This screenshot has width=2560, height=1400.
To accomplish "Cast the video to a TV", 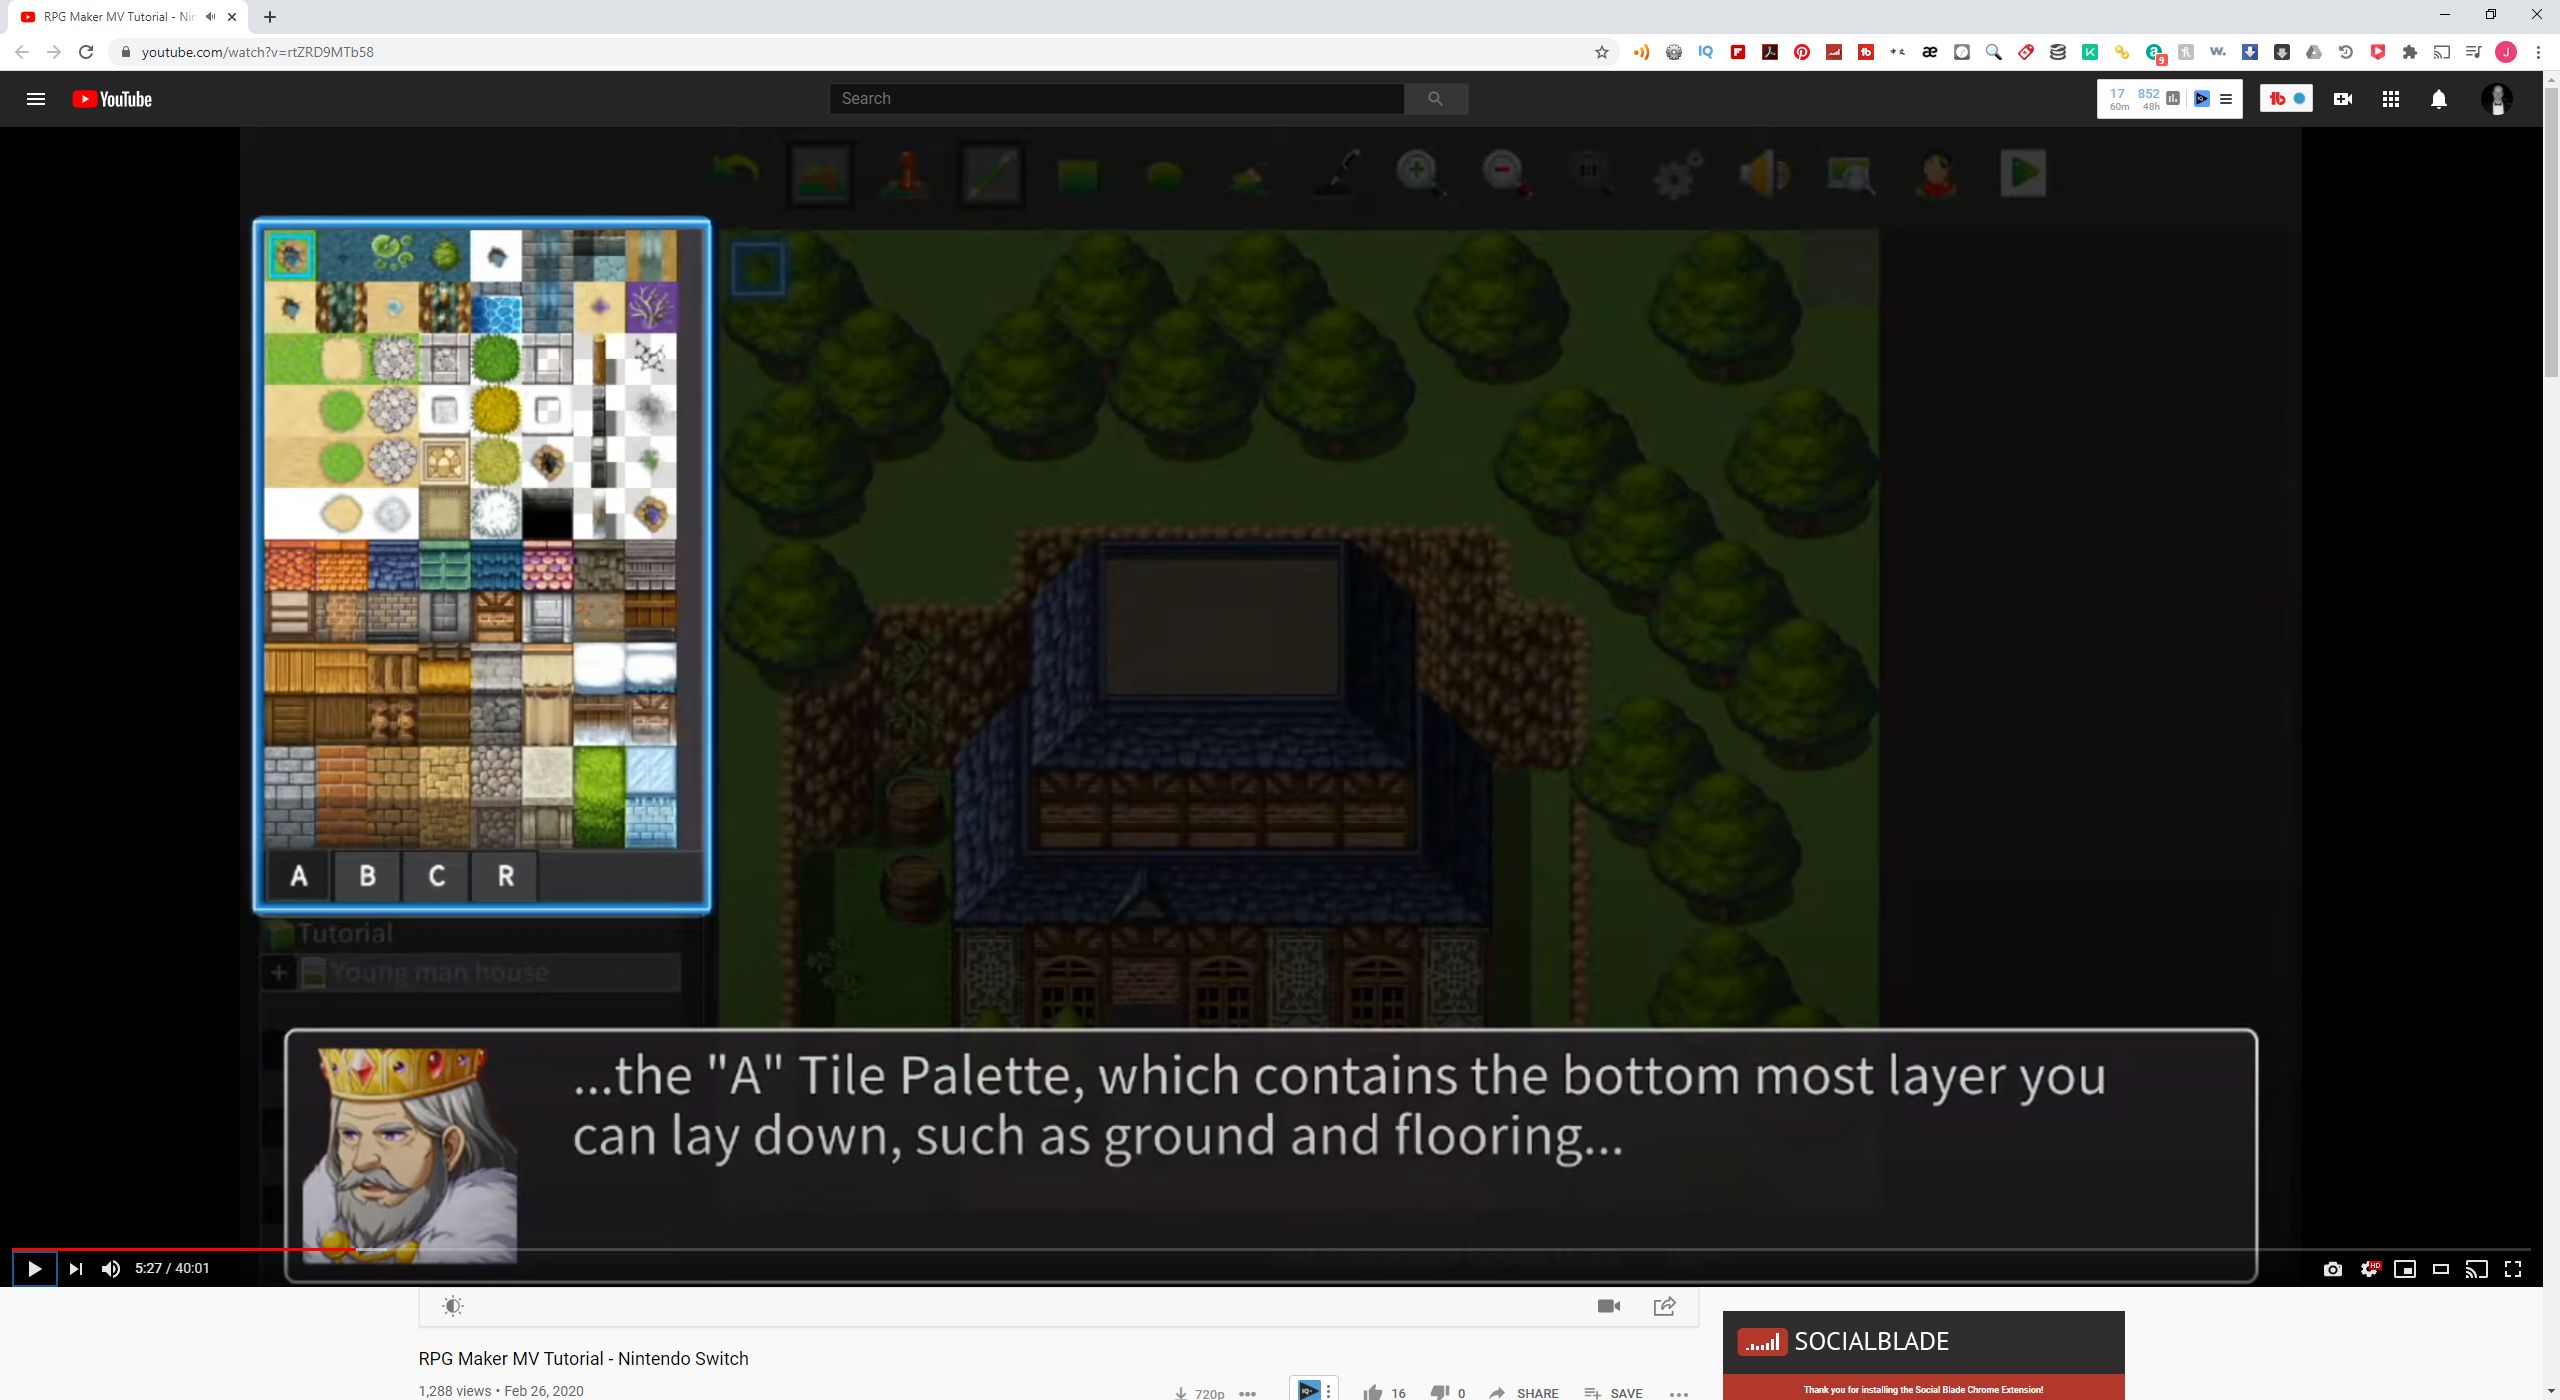I will (x=2476, y=1269).
